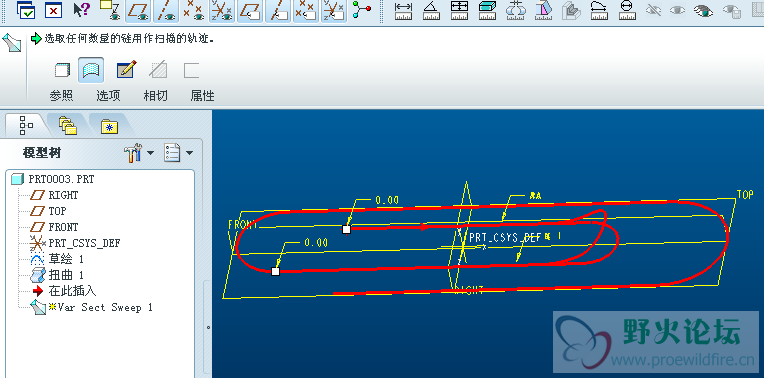Toggle datum axis display
The image size is (764, 378).
click(x=166, y=11)
